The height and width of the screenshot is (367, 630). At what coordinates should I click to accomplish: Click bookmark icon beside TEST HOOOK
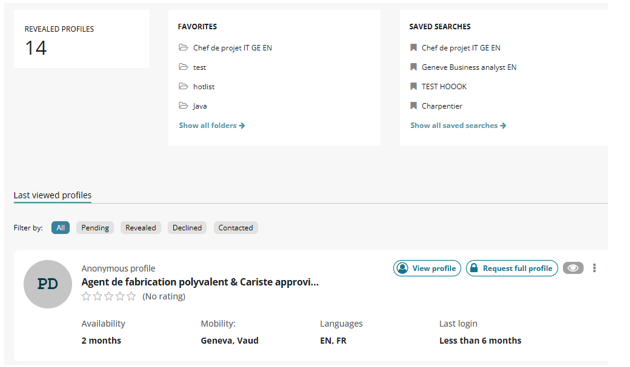(x=413, y=86)
